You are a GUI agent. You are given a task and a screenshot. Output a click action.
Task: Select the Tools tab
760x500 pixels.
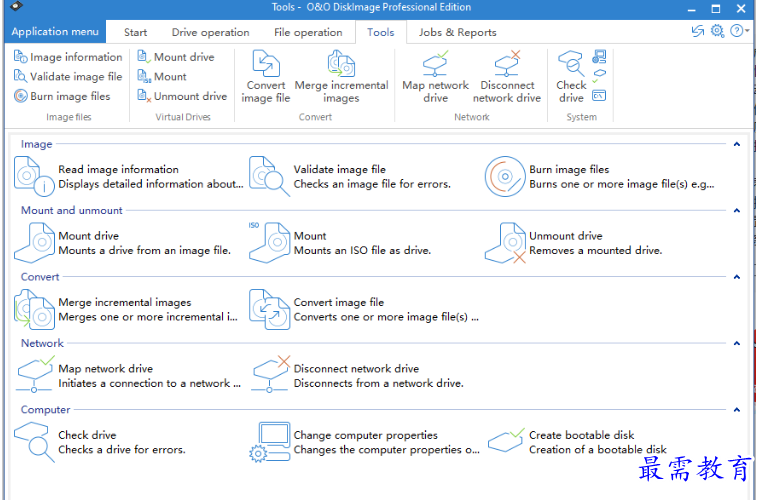[x=380, y=32]
